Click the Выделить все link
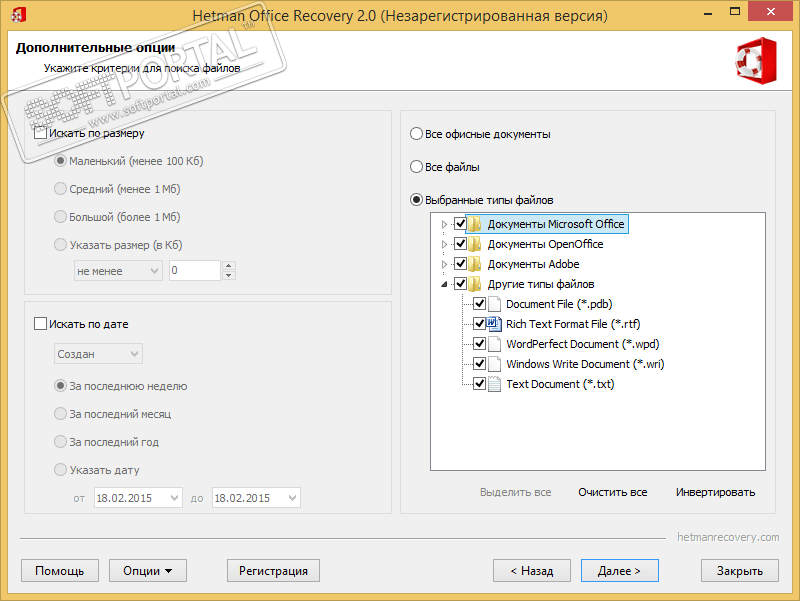The height and width of the screenshot is (601, 800). (x=515, y=492)
